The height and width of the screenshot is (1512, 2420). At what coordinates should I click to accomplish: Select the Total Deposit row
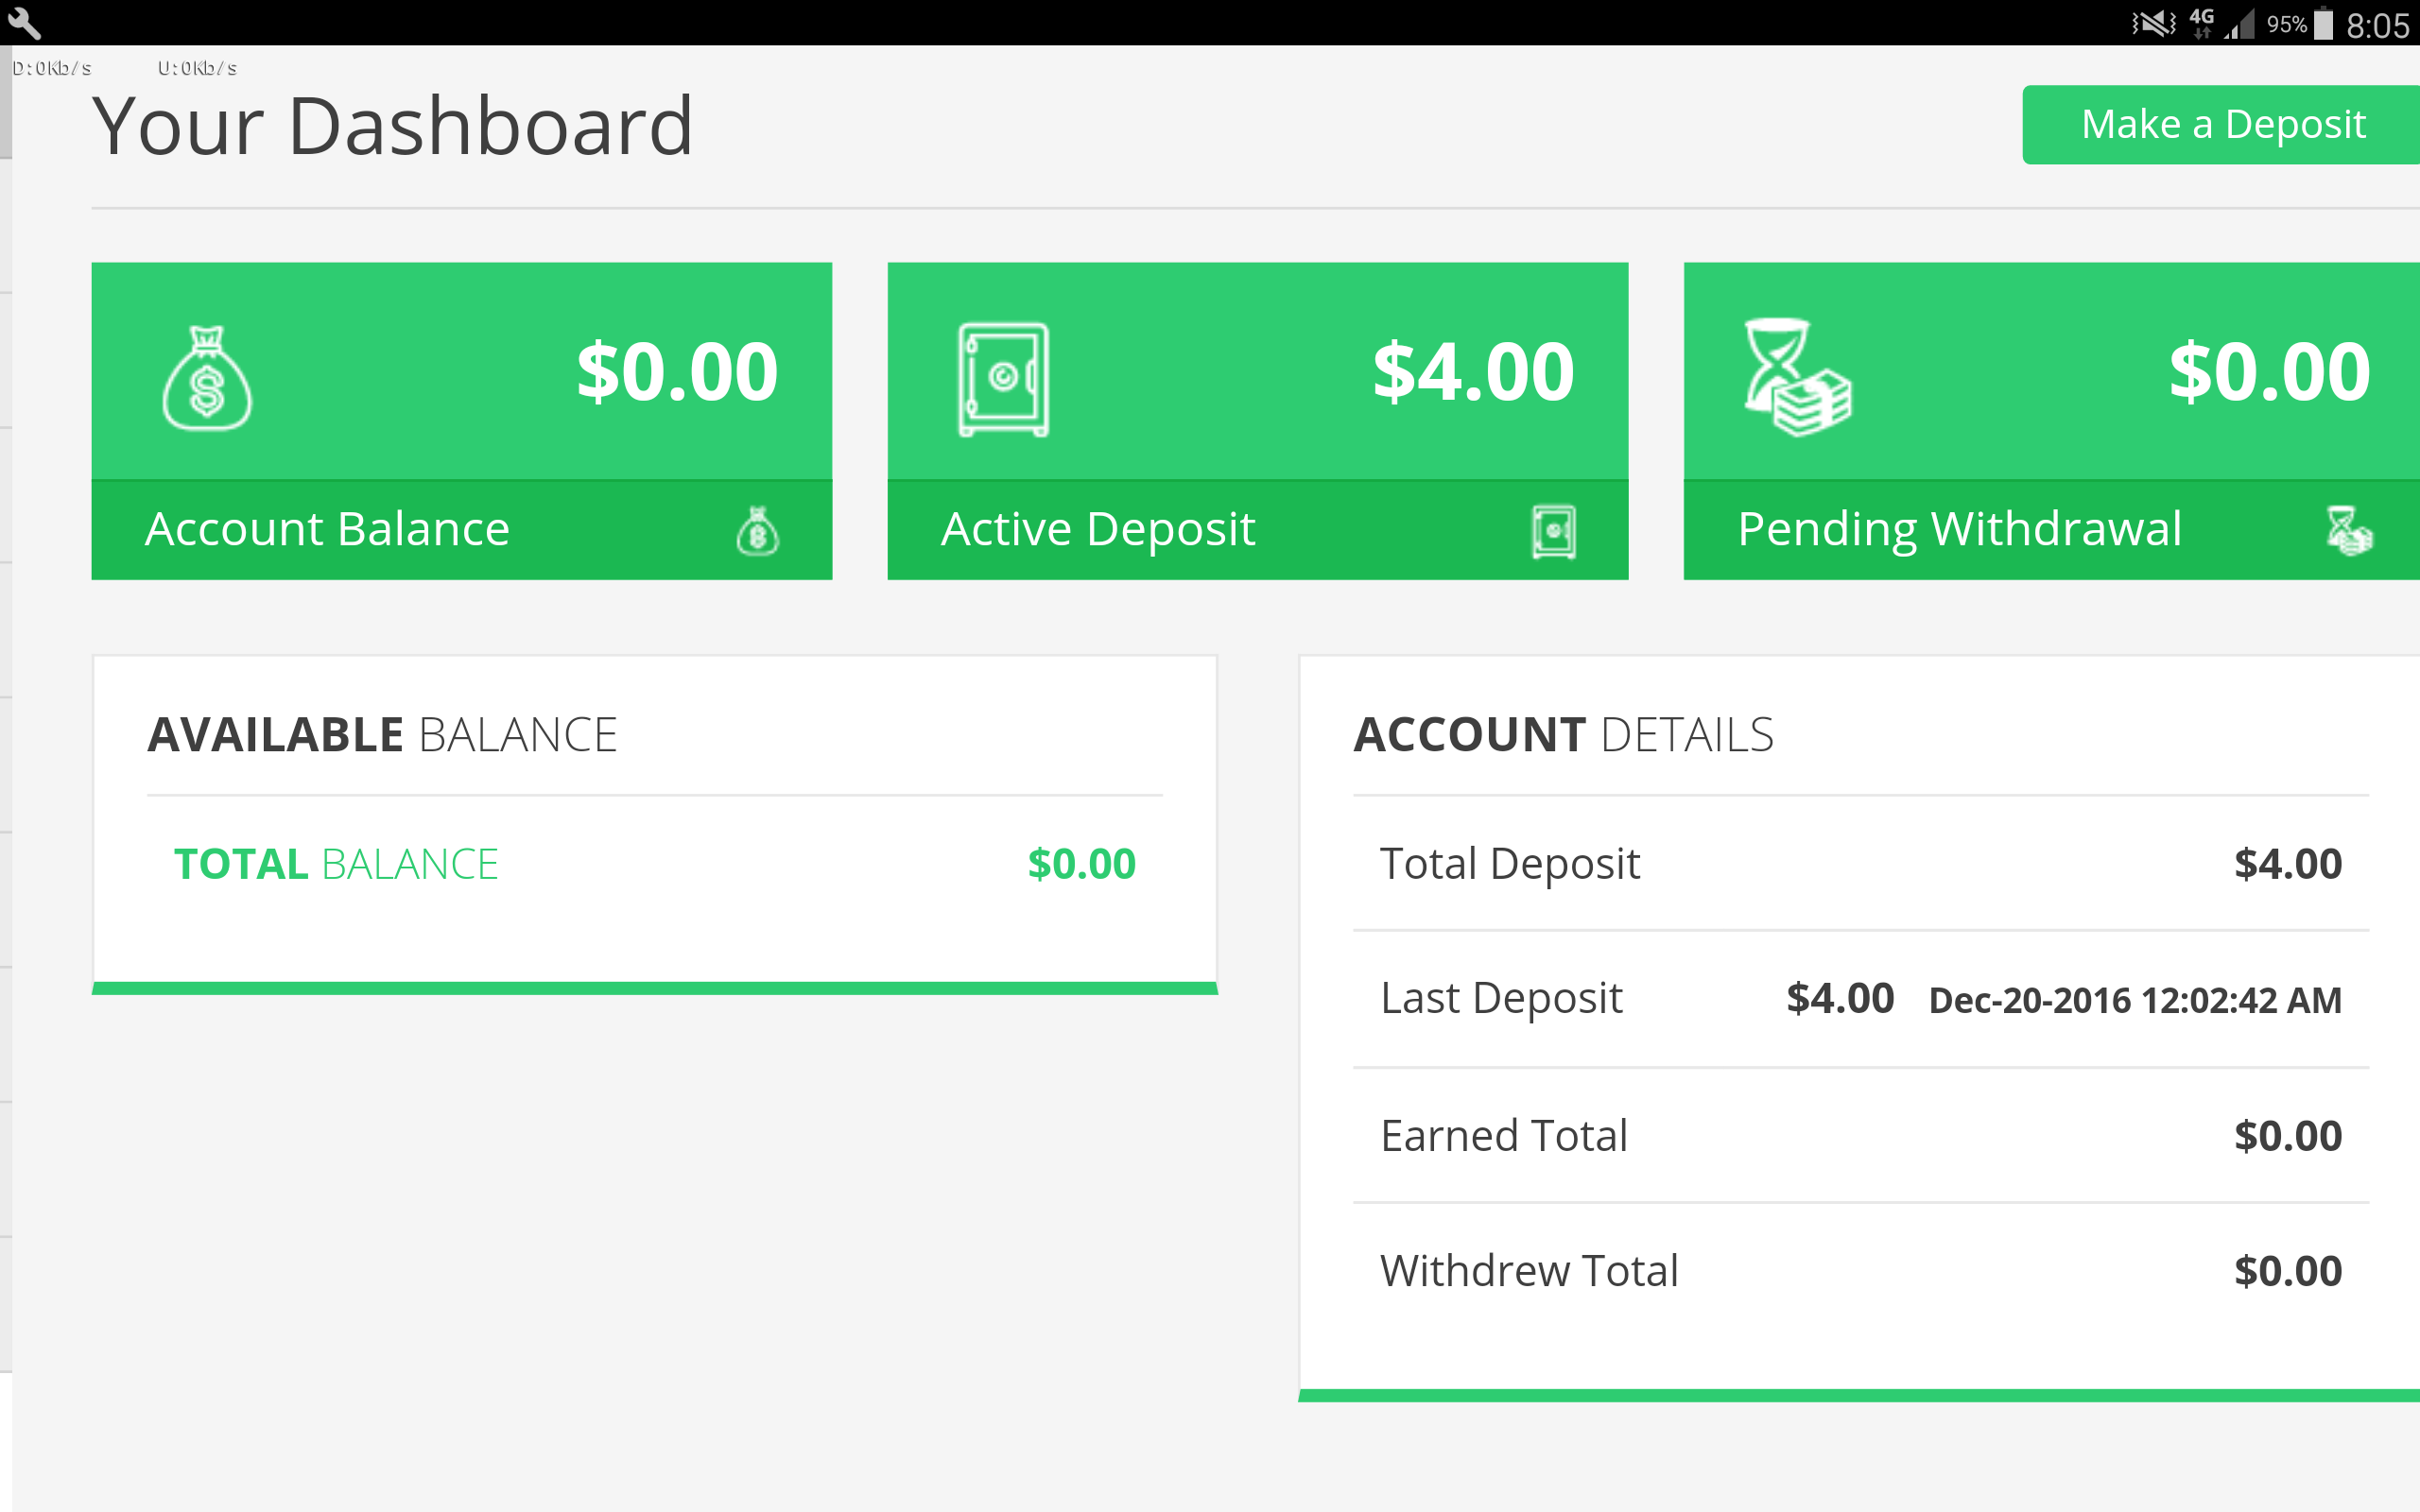1860,864
